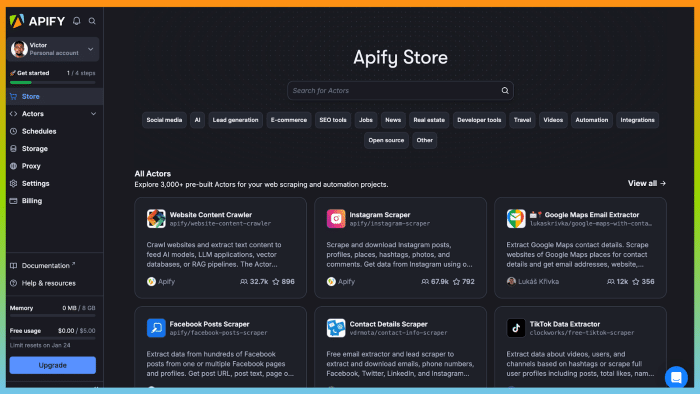The width and height of the screenshot is (700, 394).
Task: Filter by Social media category
Action: pyautogui.click(x=164, y=120)
